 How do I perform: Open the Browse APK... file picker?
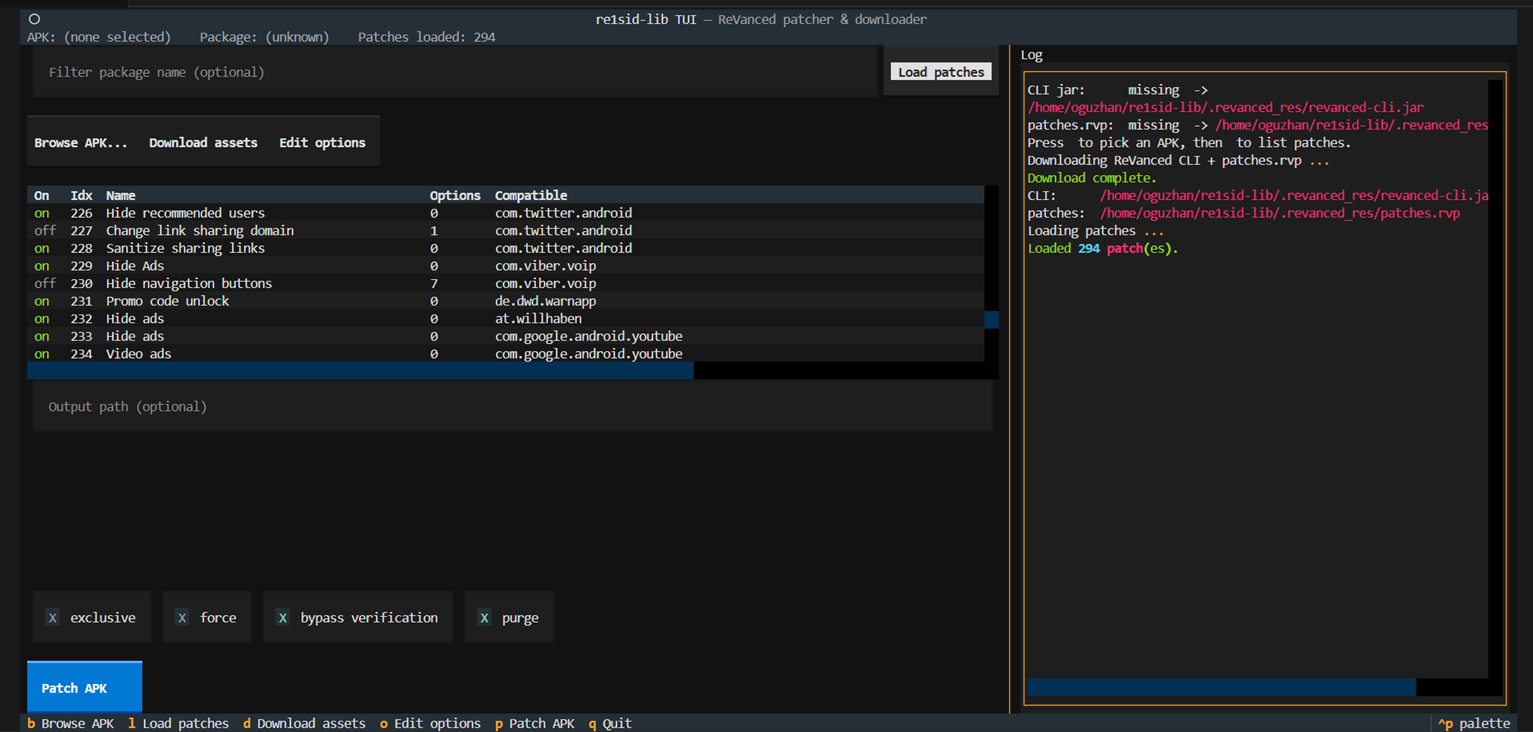pyautogui.click(x=81, y=143)
